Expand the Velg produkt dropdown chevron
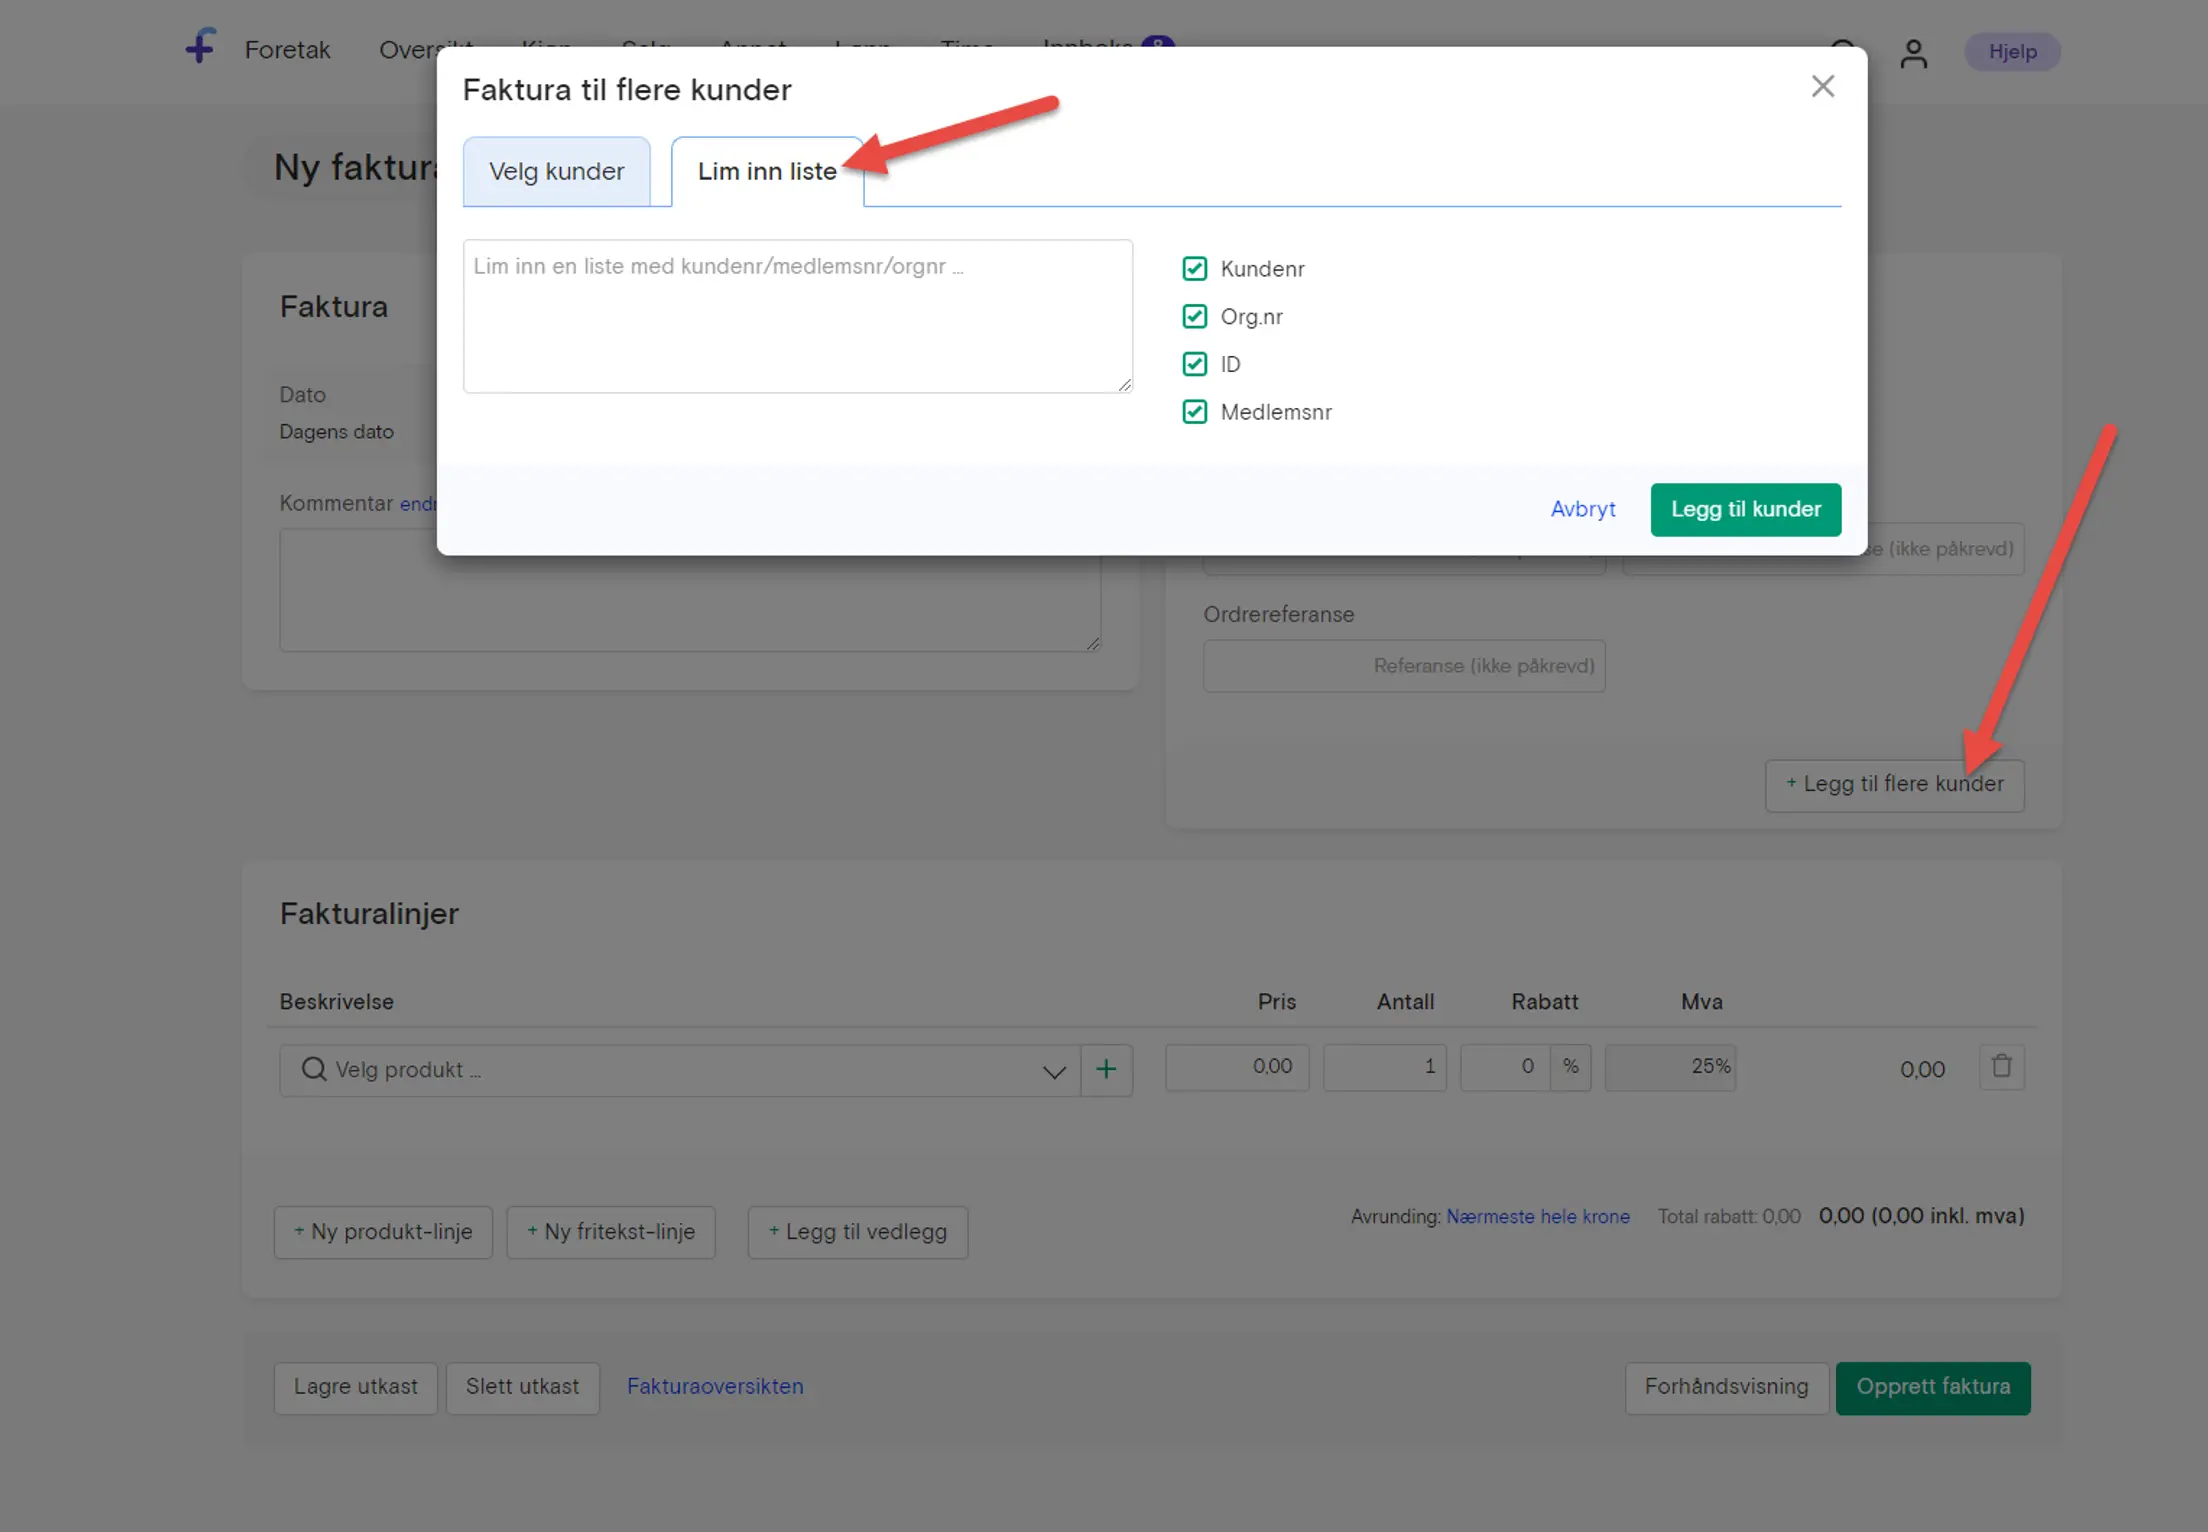The width and height of the screenshot is (2208, 1532). (1053, 1071)
